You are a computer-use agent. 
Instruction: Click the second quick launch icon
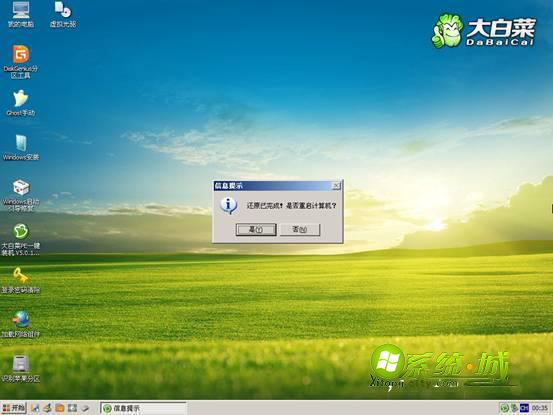[x=47, y=408]
